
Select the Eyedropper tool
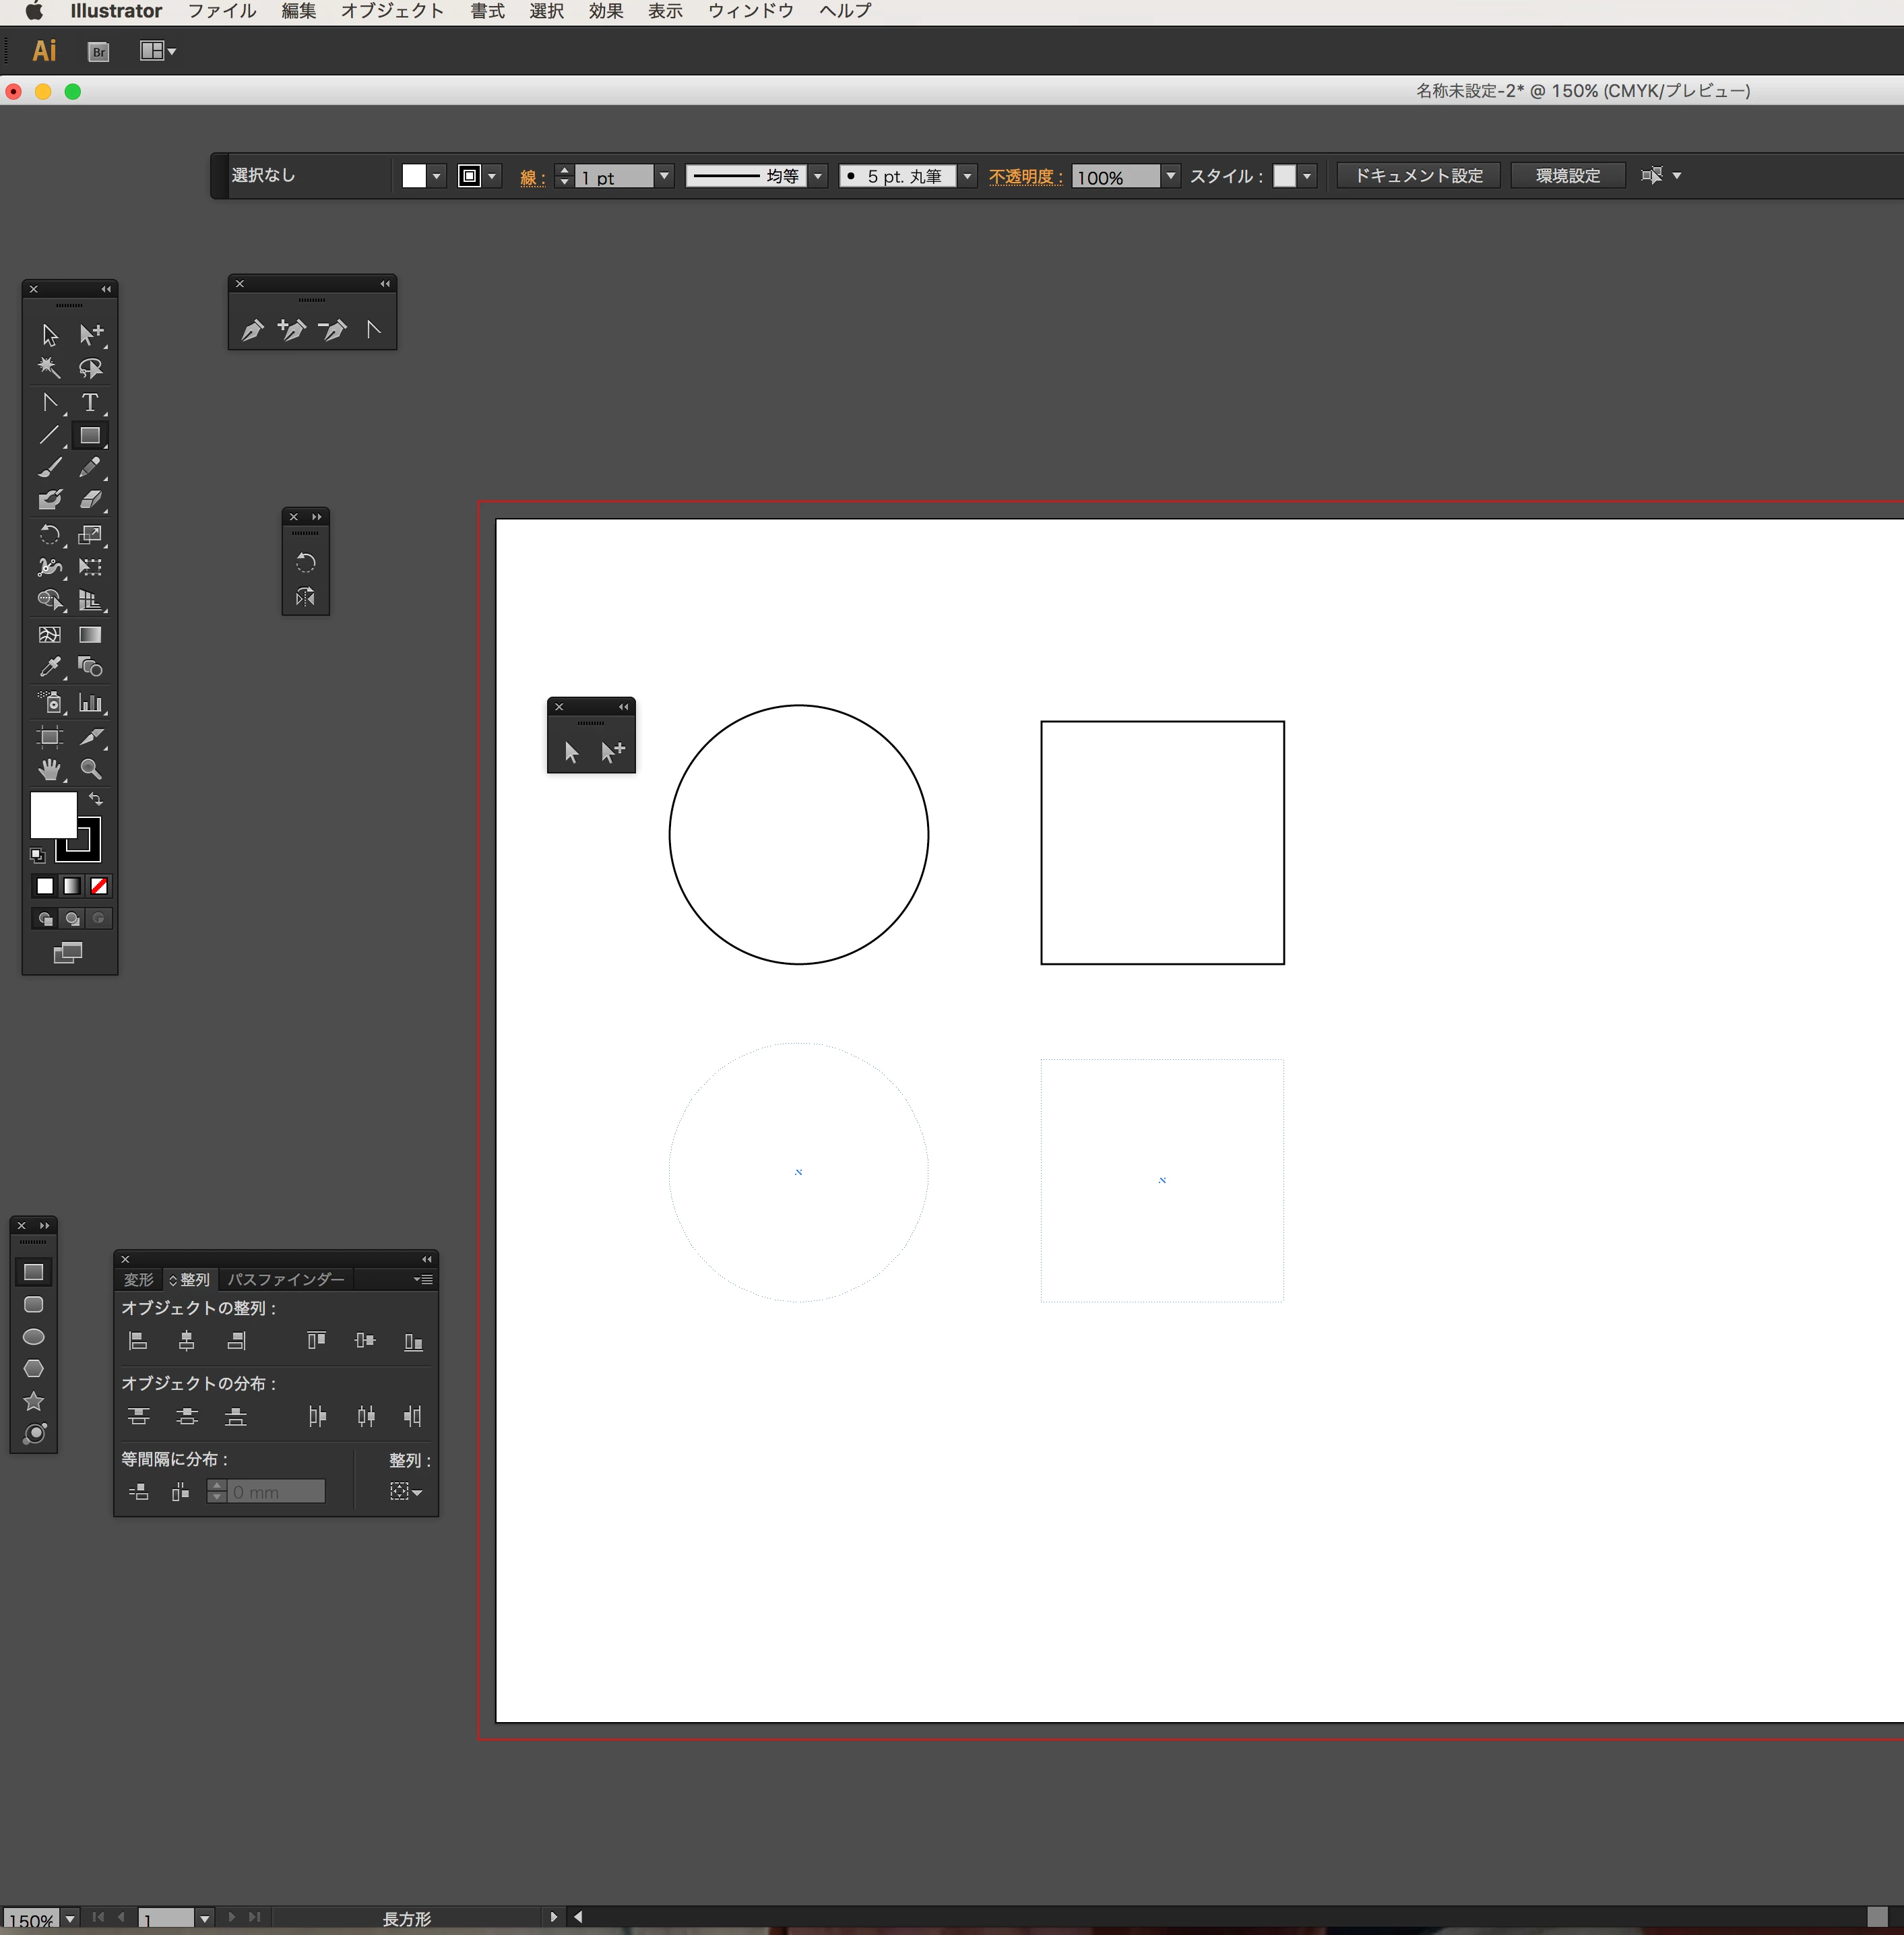pos(49,667)
